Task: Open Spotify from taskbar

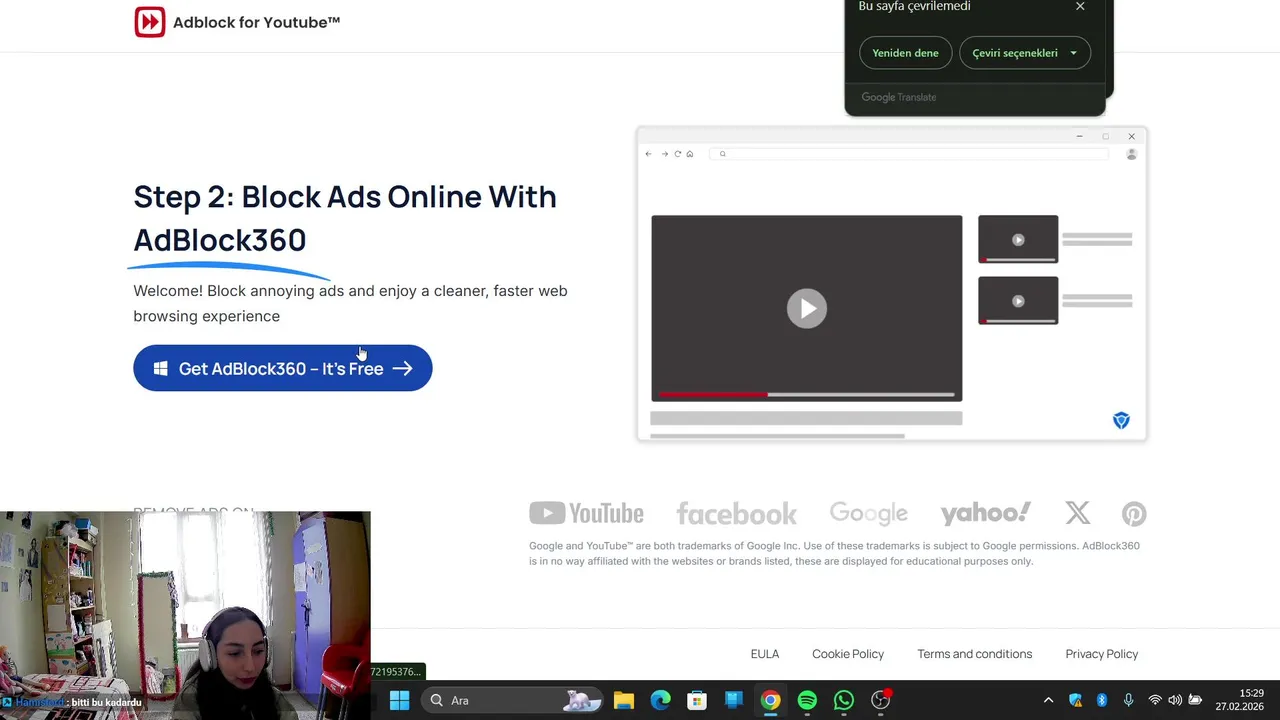Action: 807,700
